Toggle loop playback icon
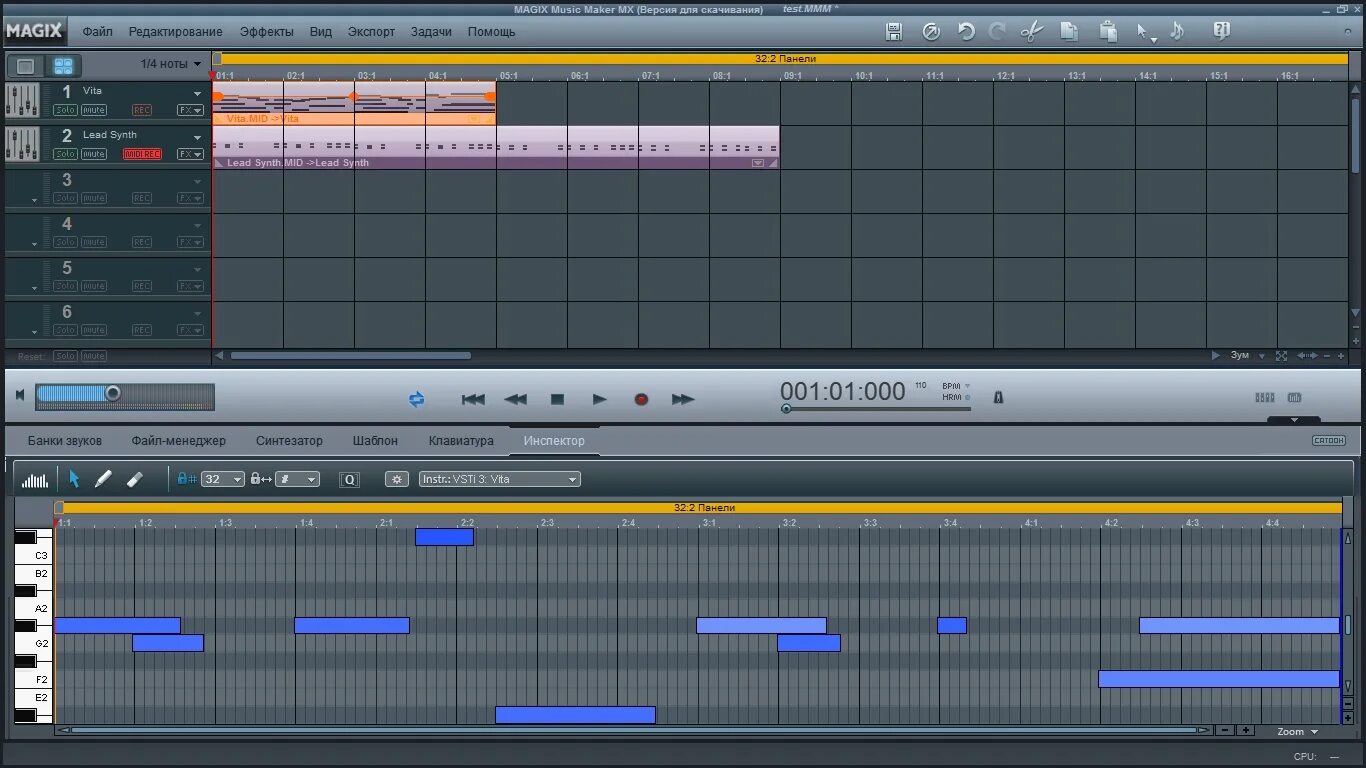 pos(416,399)
